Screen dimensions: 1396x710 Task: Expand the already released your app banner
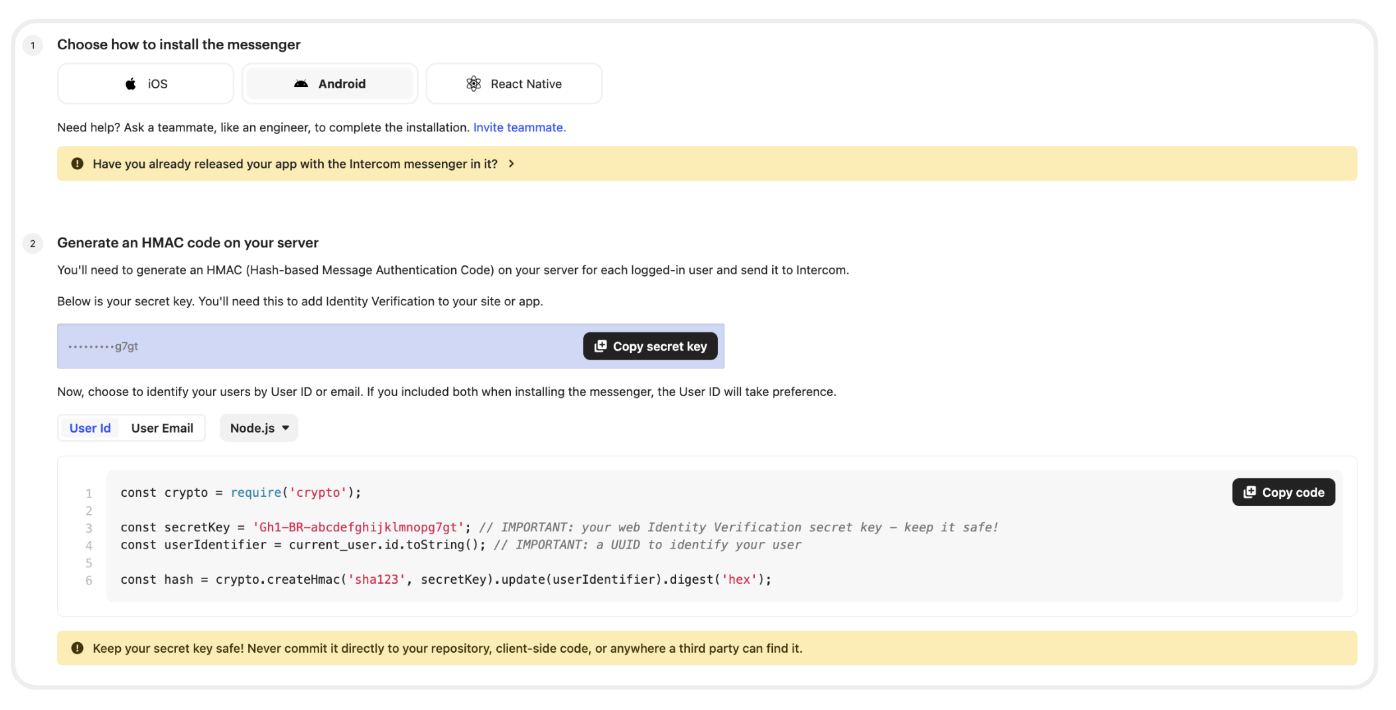click(x=707, y=164)
